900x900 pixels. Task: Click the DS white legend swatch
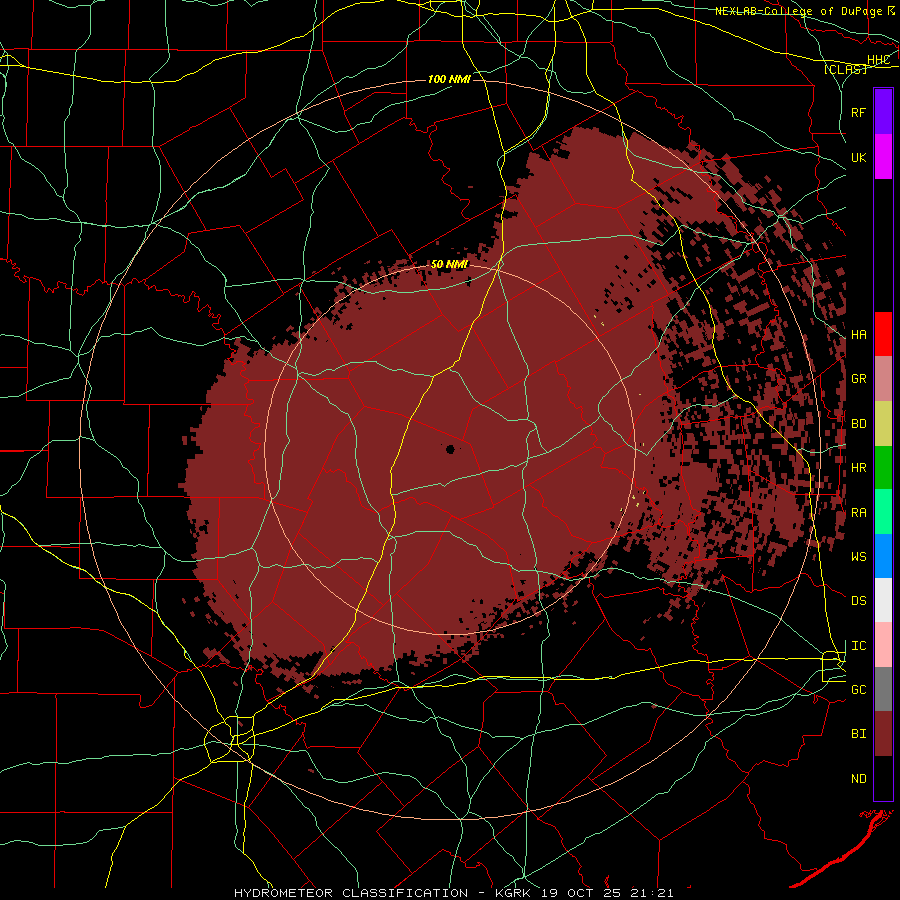coord(883,600)
